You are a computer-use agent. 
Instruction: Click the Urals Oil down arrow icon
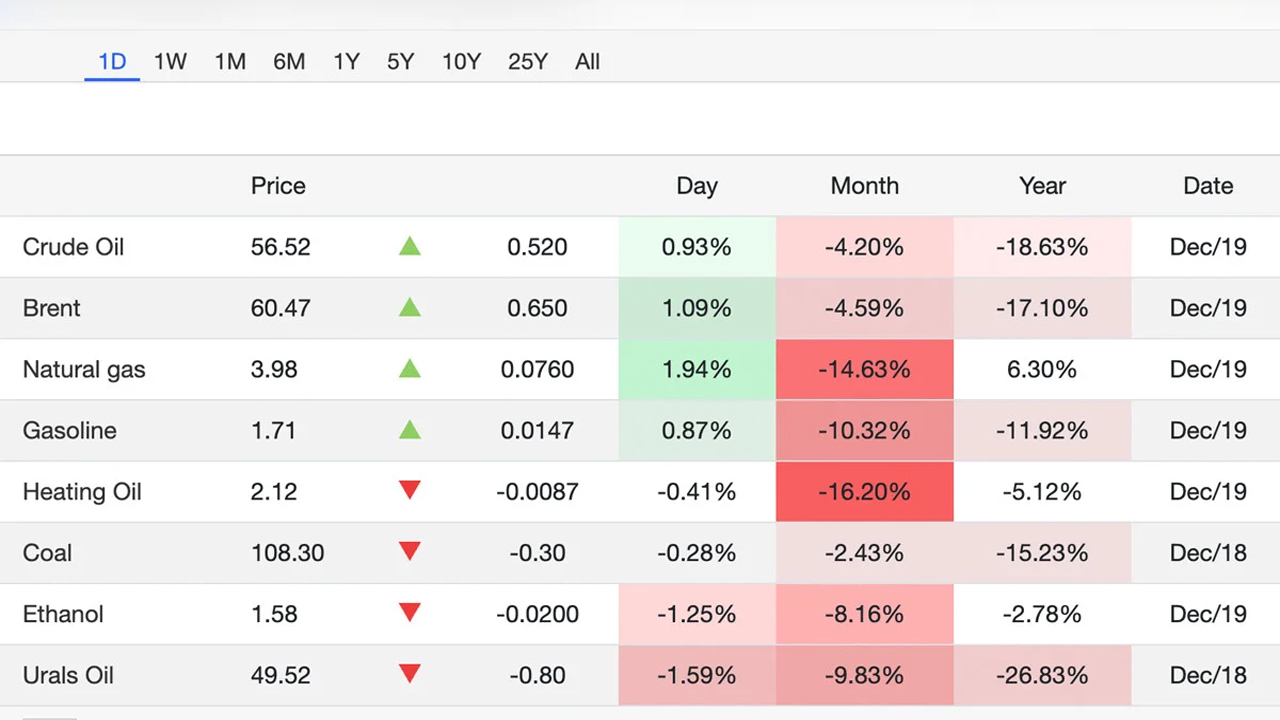point(409,675)
